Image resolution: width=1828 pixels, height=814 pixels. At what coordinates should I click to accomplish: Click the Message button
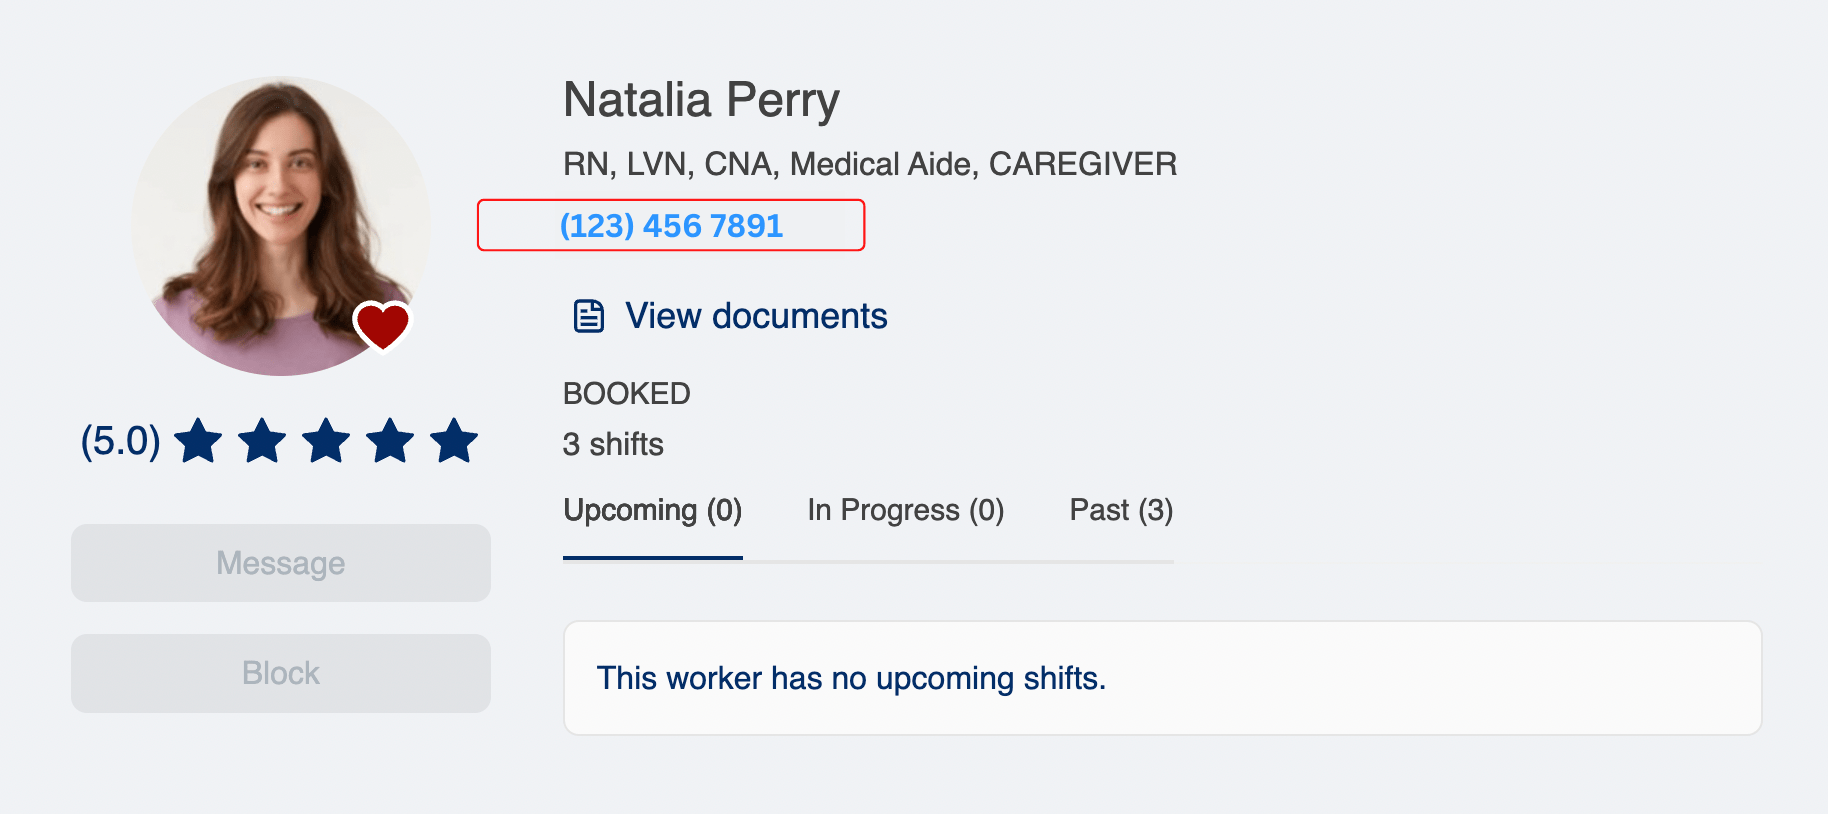pos(280,562)
